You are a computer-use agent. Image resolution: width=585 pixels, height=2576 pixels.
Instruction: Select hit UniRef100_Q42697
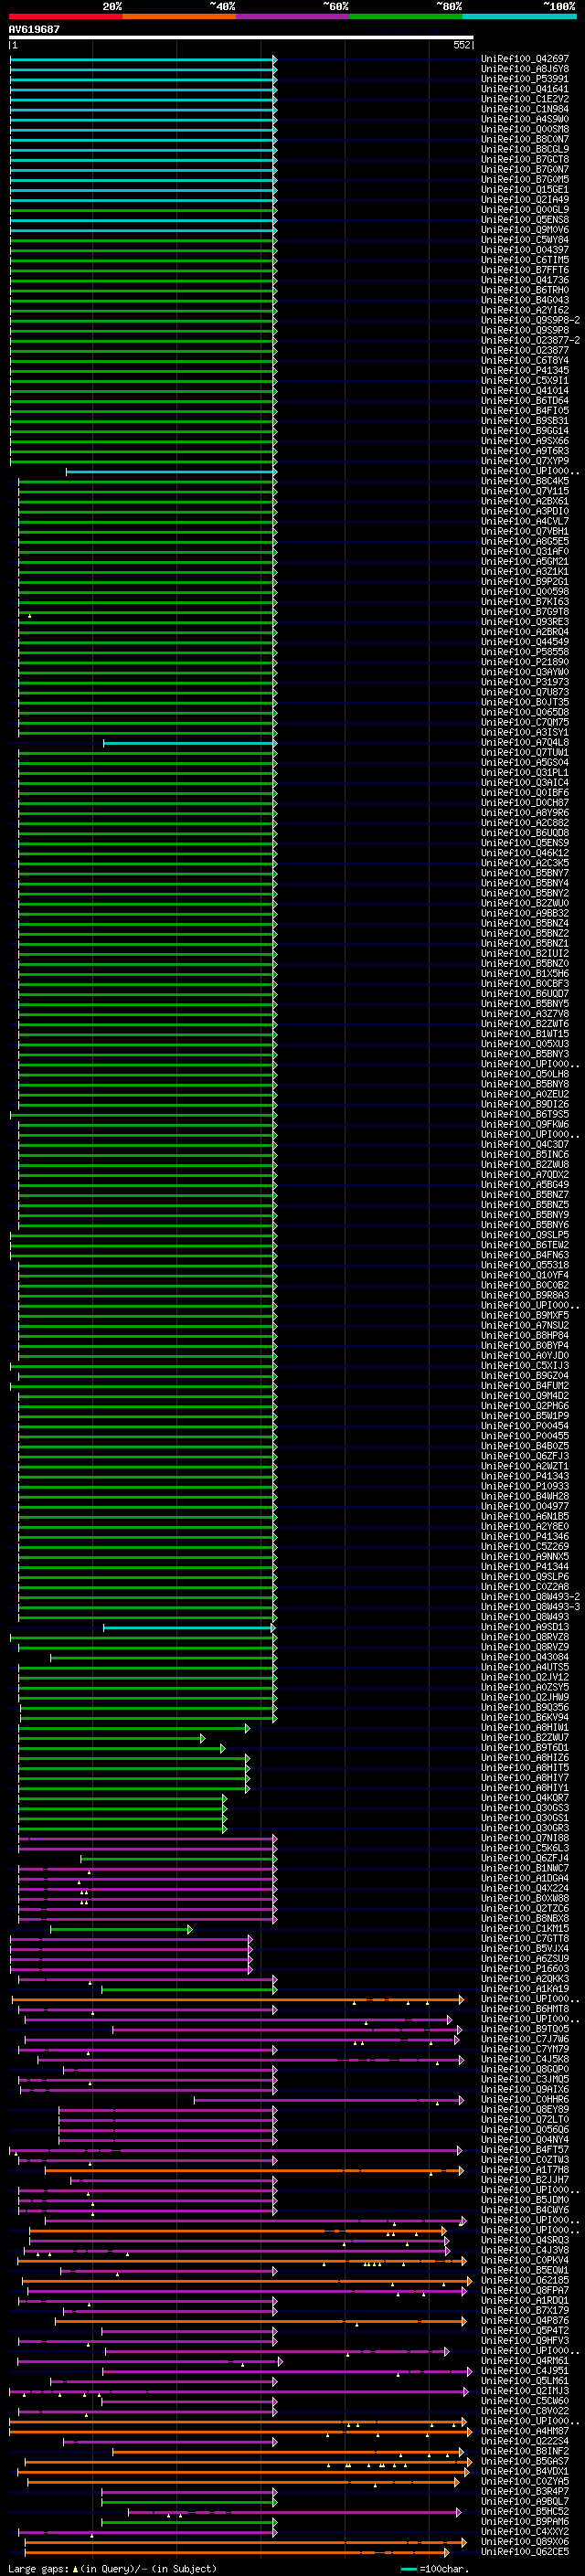tap(524, 59)
